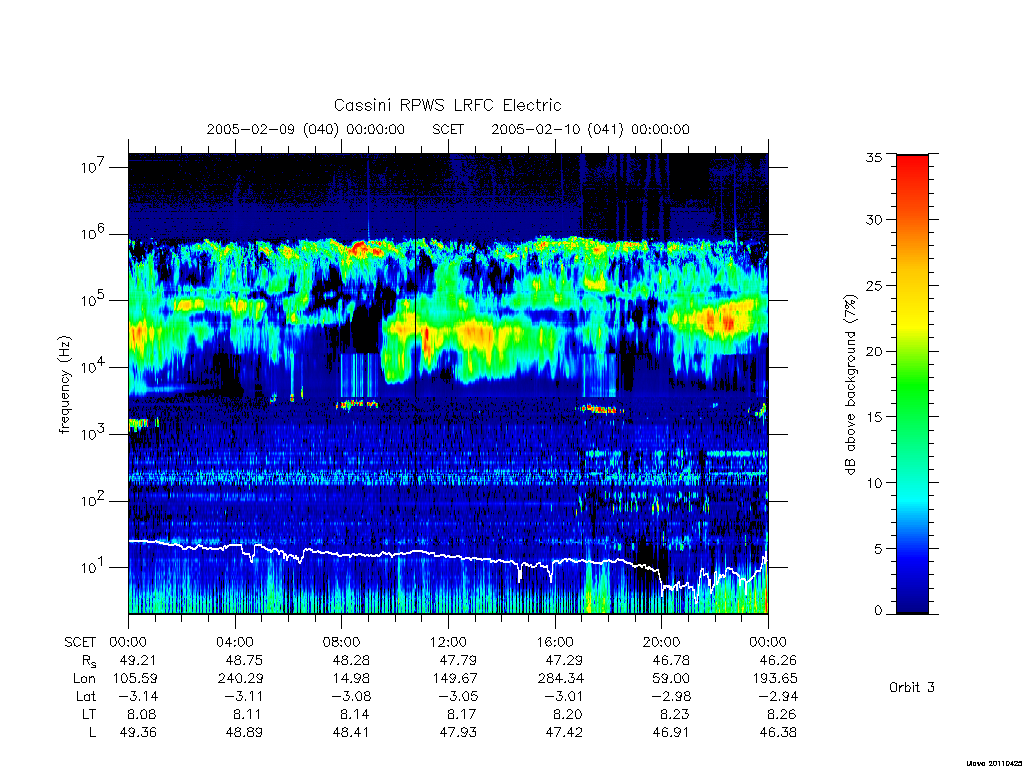Click the Lon value 105.59
The width and height of the screenshot is (1024, 768).
point(135,679)
